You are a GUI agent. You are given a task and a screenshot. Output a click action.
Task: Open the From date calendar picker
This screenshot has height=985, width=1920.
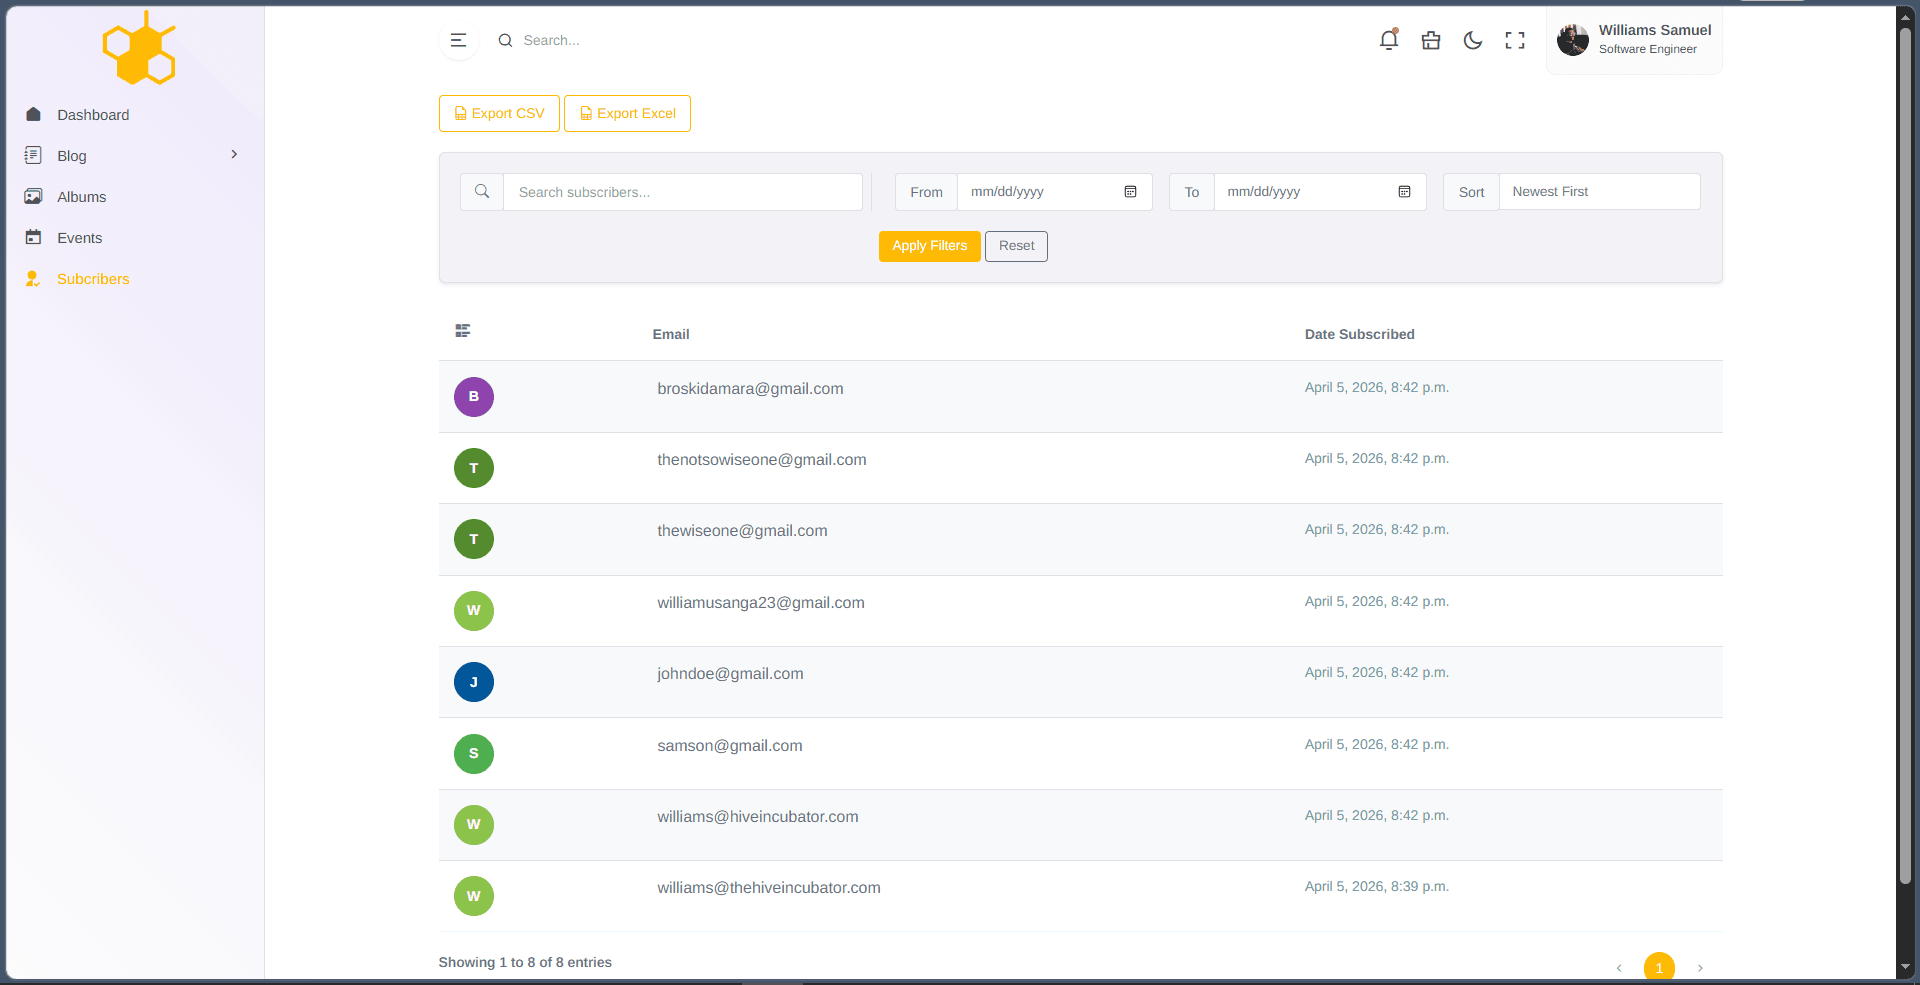coord(1130,192)
